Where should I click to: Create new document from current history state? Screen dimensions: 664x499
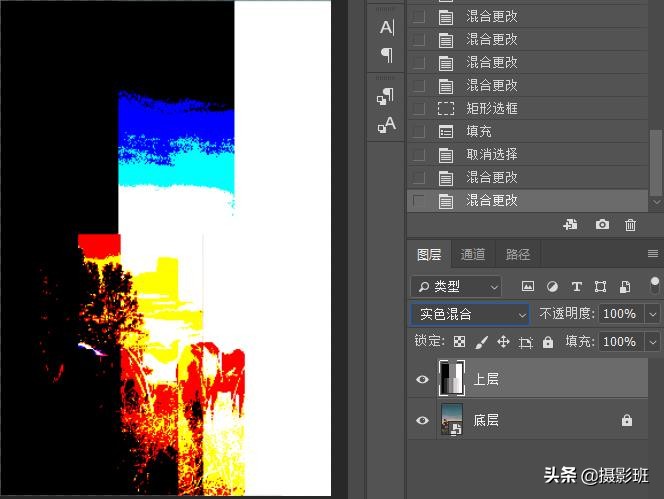(x=570, y=225)
